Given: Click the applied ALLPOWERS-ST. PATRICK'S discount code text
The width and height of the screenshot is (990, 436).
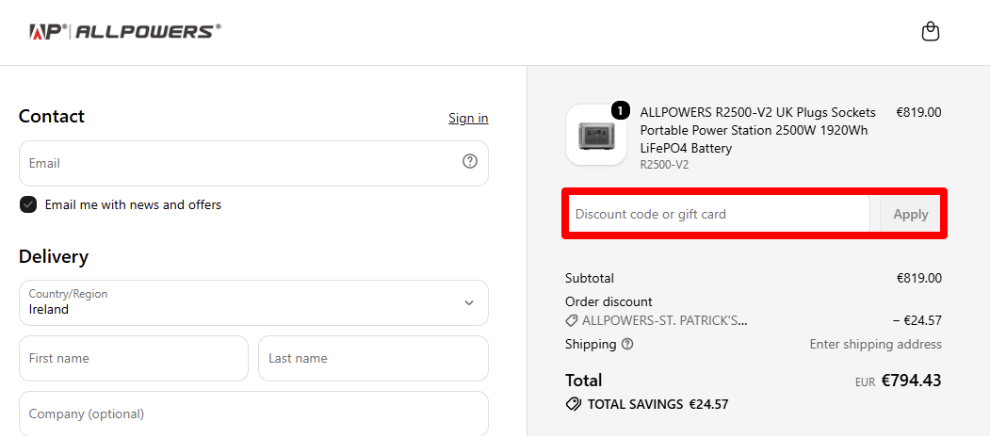Looking at the screenshot, I should pos(664,321).
